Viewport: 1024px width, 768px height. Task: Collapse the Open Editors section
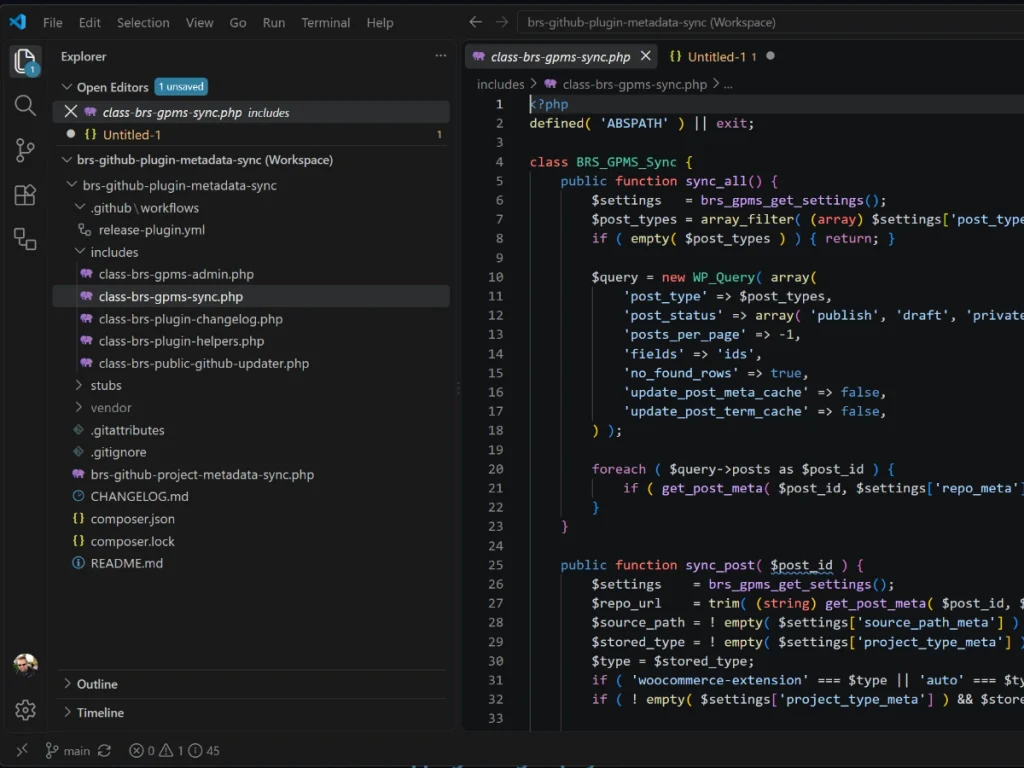click(67, 87)
